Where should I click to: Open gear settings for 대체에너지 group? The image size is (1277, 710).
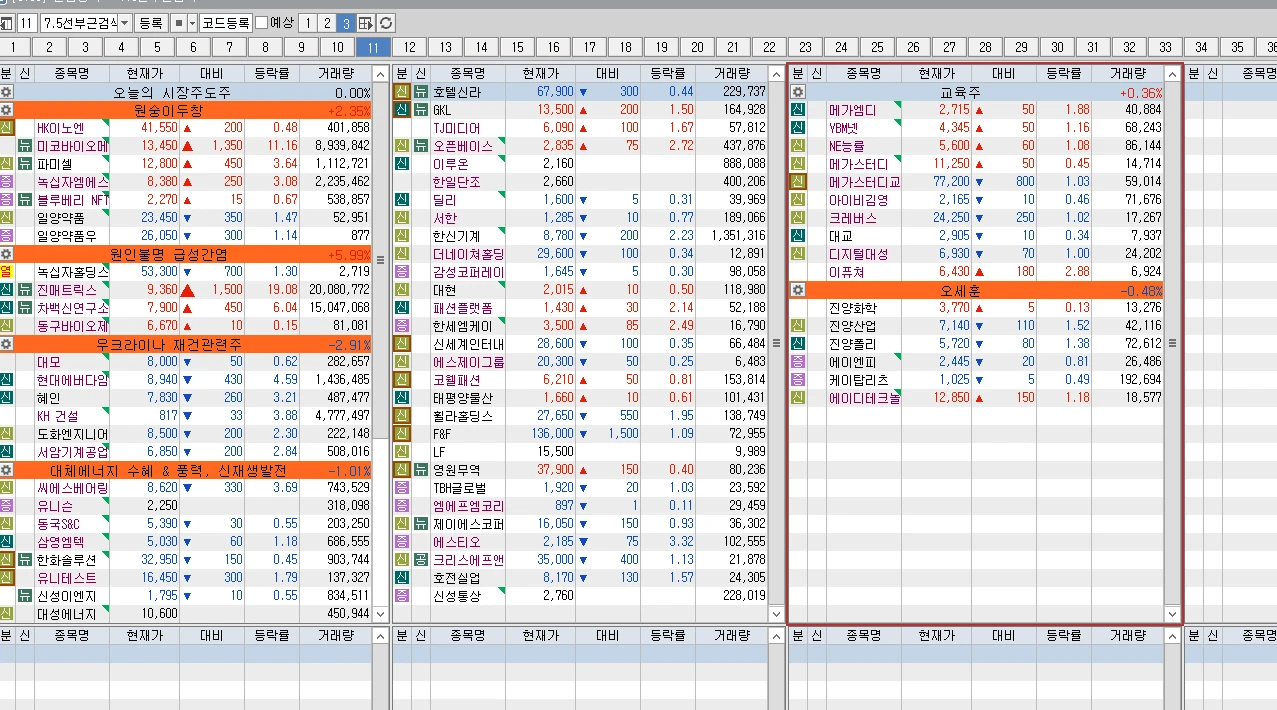coord(6,470)
